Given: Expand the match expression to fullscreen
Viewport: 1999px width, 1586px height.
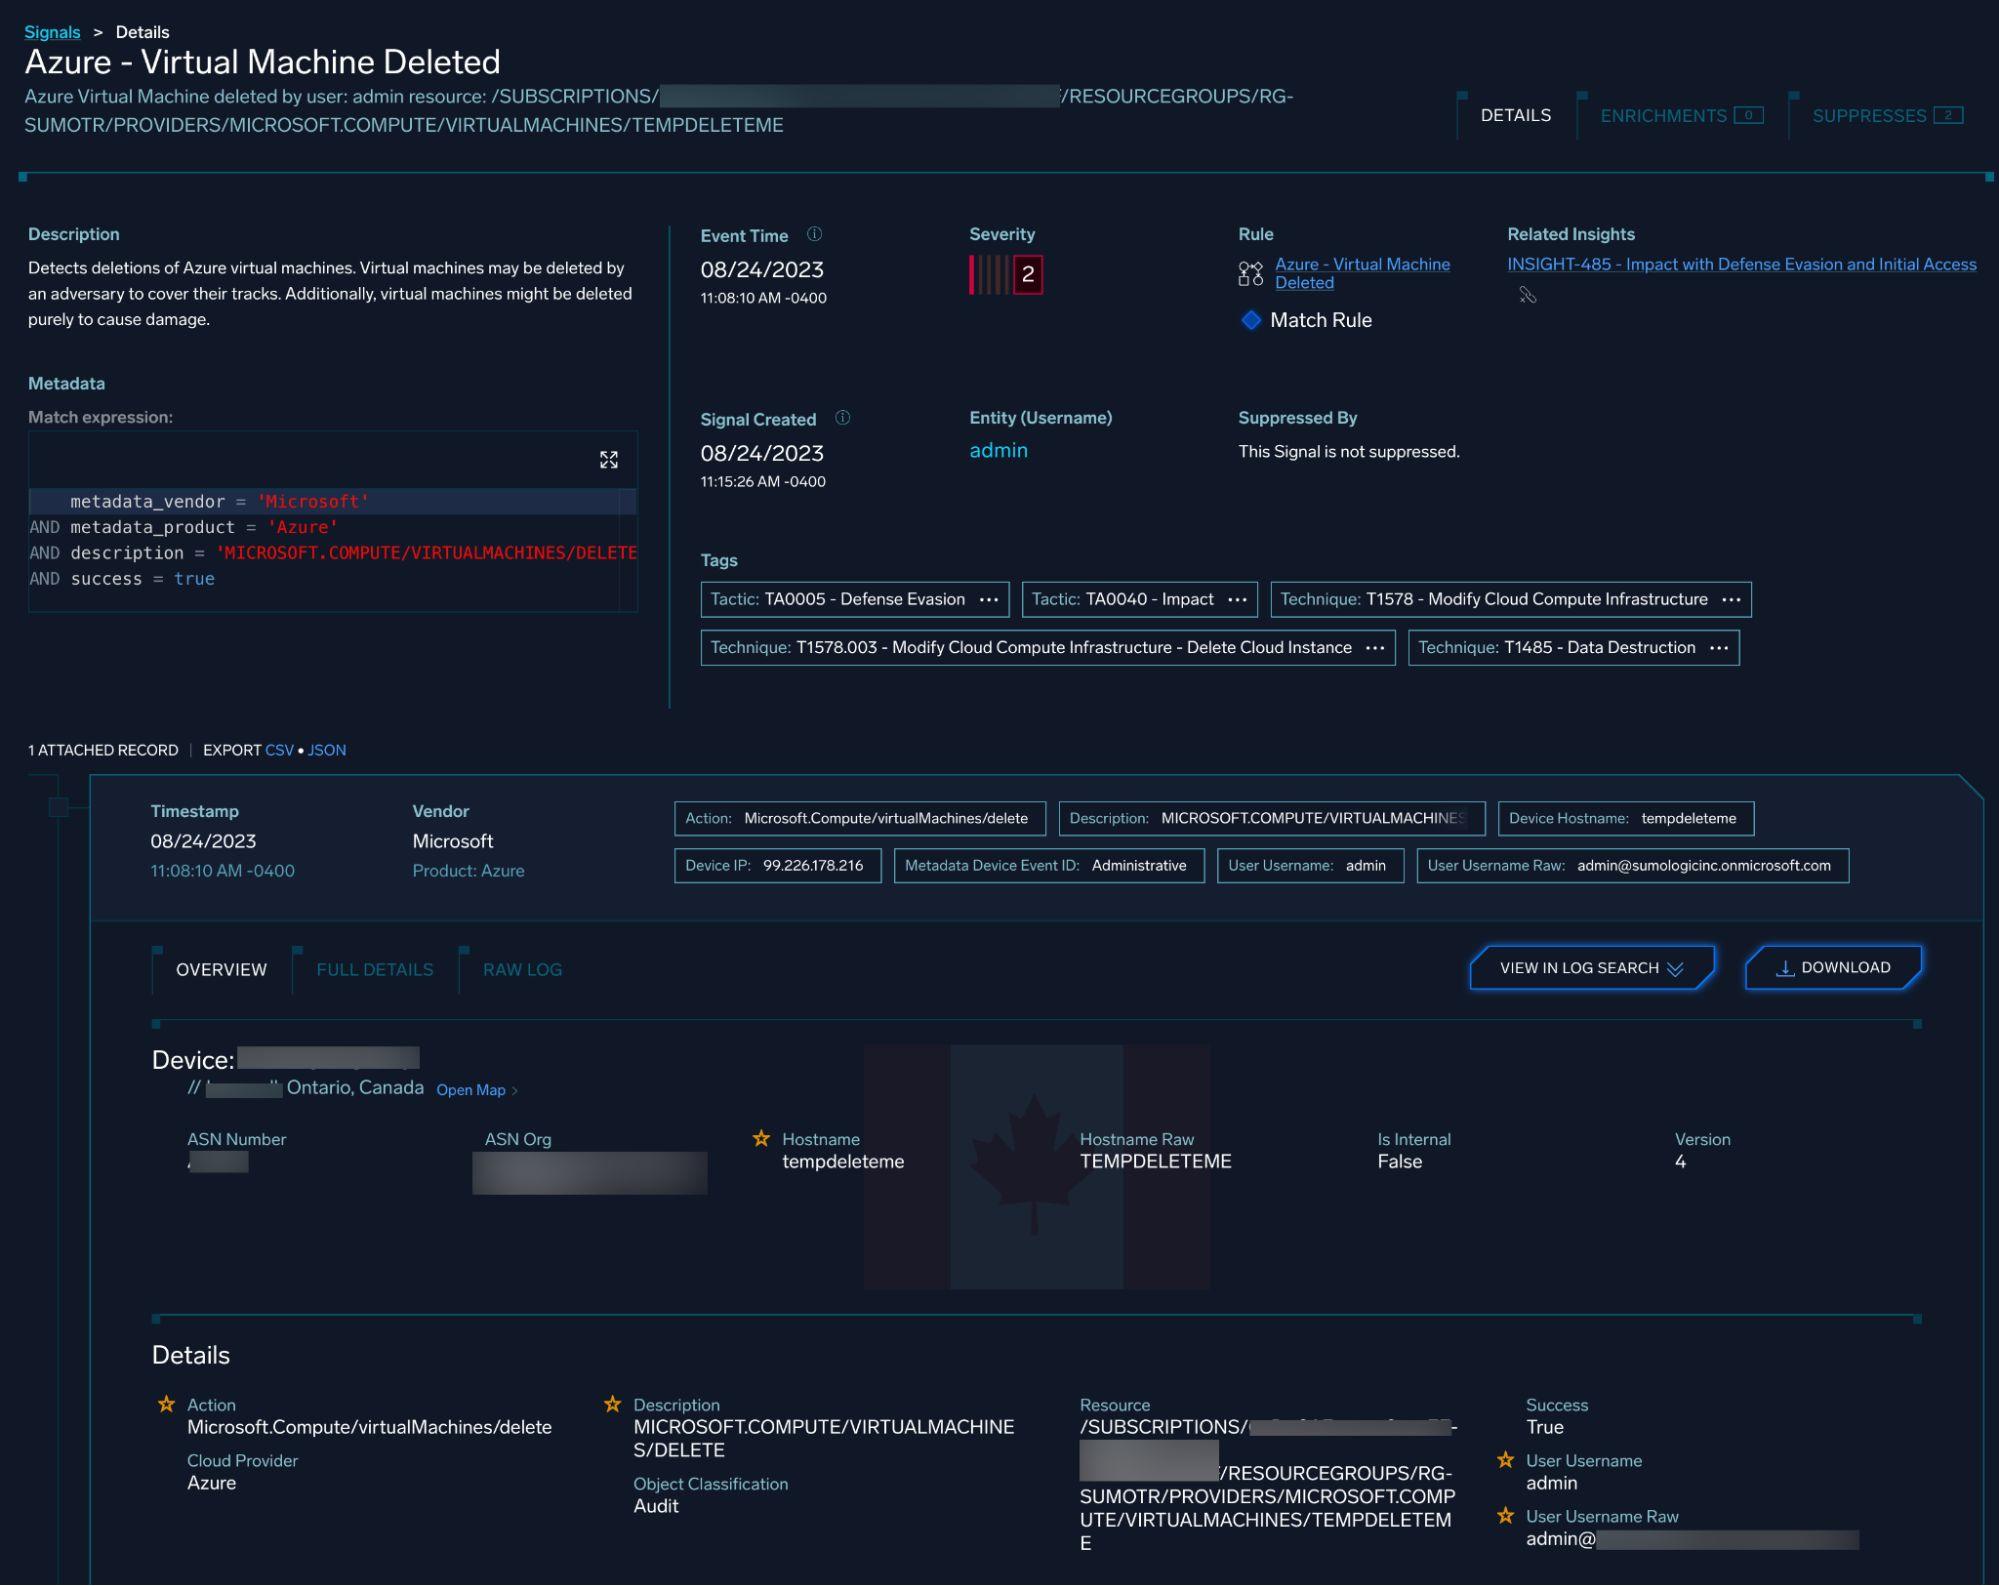Looking at the screenshot, I should pos(609,459).
